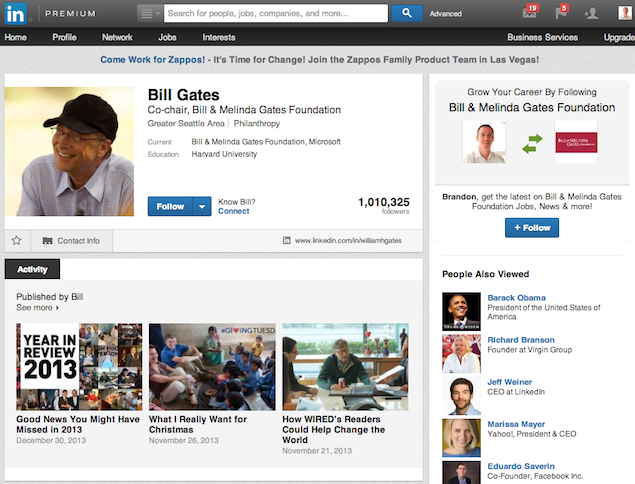Viewport: 635px width, 484px height.
Task: Open Advanced search
Action: point(445,14)
